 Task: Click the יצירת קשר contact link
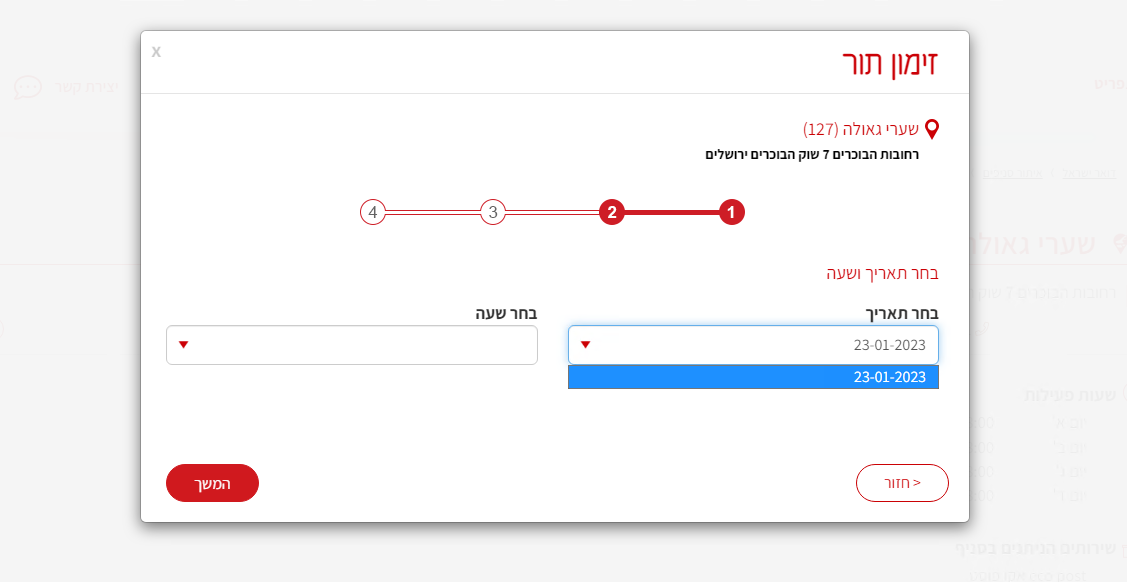[x=99, y=87]
